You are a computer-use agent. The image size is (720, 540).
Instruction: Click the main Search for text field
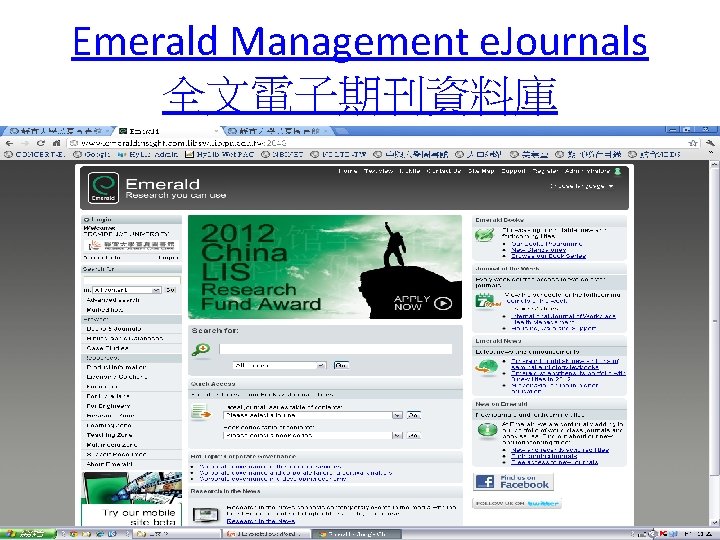click(335, 349)
